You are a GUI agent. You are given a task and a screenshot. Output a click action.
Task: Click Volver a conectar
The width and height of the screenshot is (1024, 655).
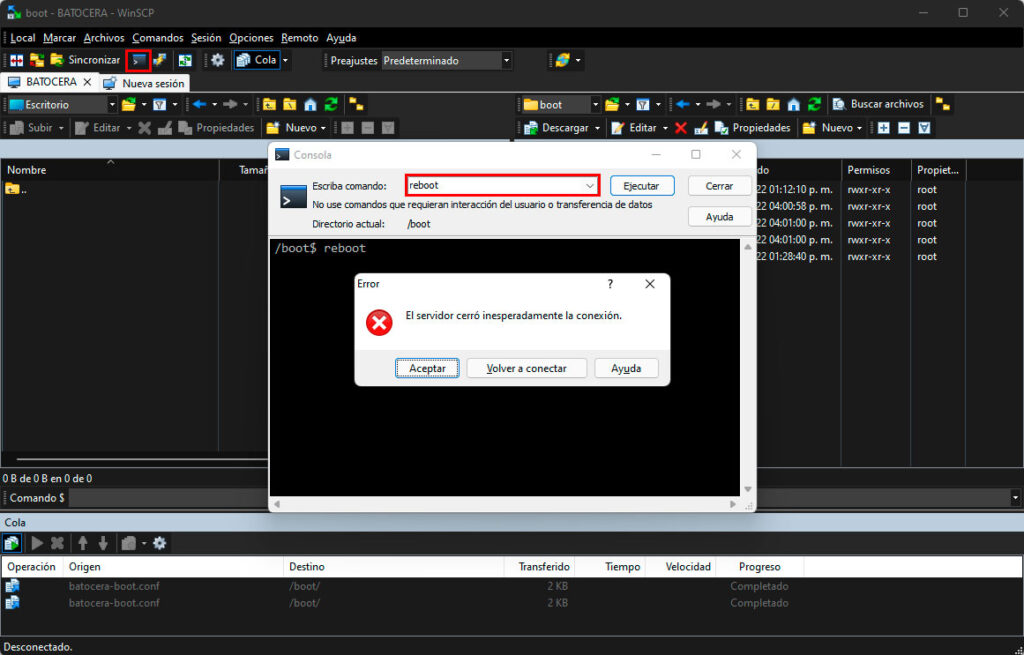click(526, 368)
